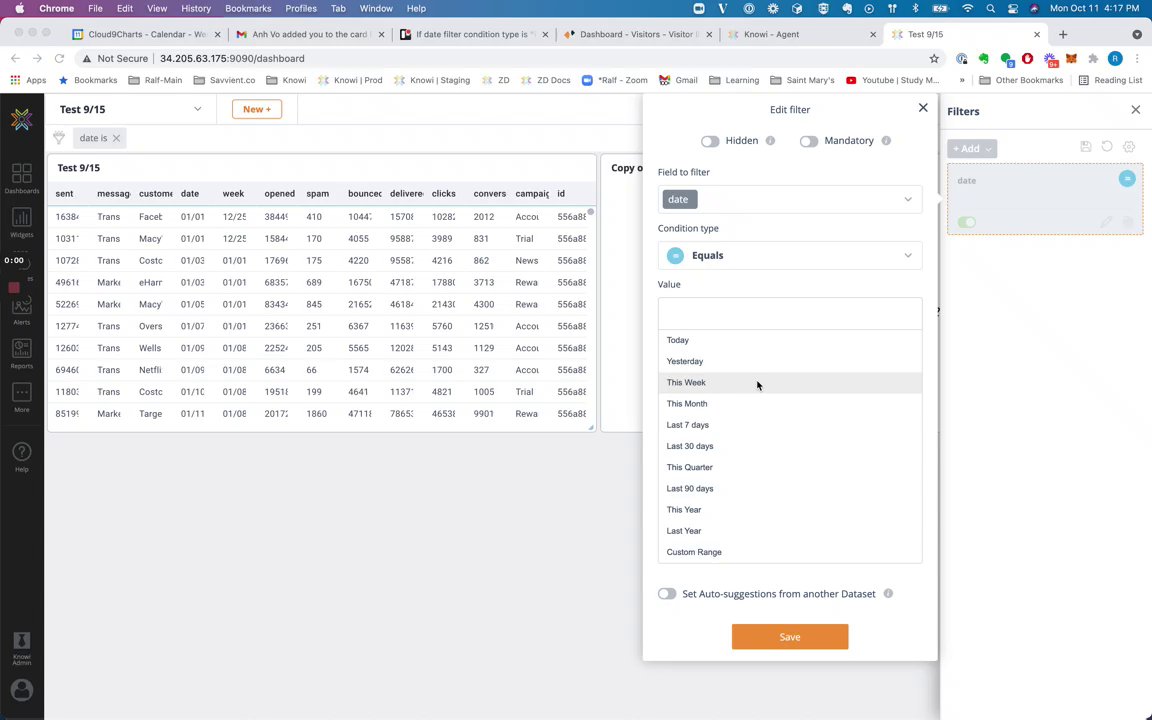Open Chrome History menu
Screen dimensions: 1152x720
tap(195, 9)
